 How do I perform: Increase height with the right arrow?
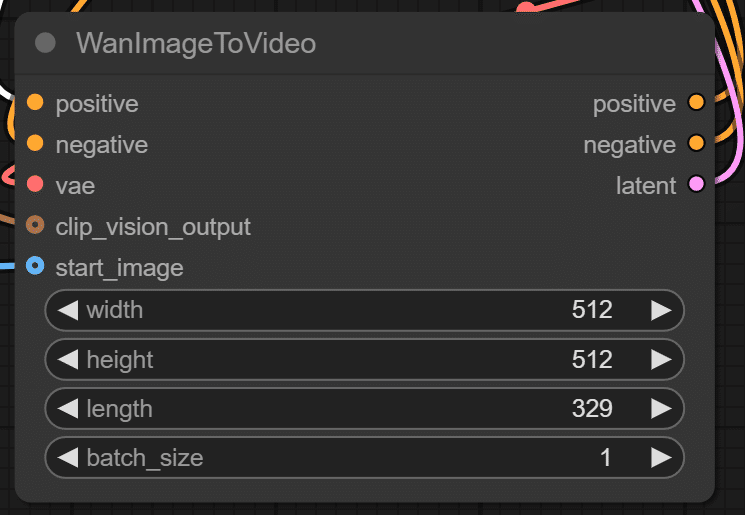[x=661, y=359]
